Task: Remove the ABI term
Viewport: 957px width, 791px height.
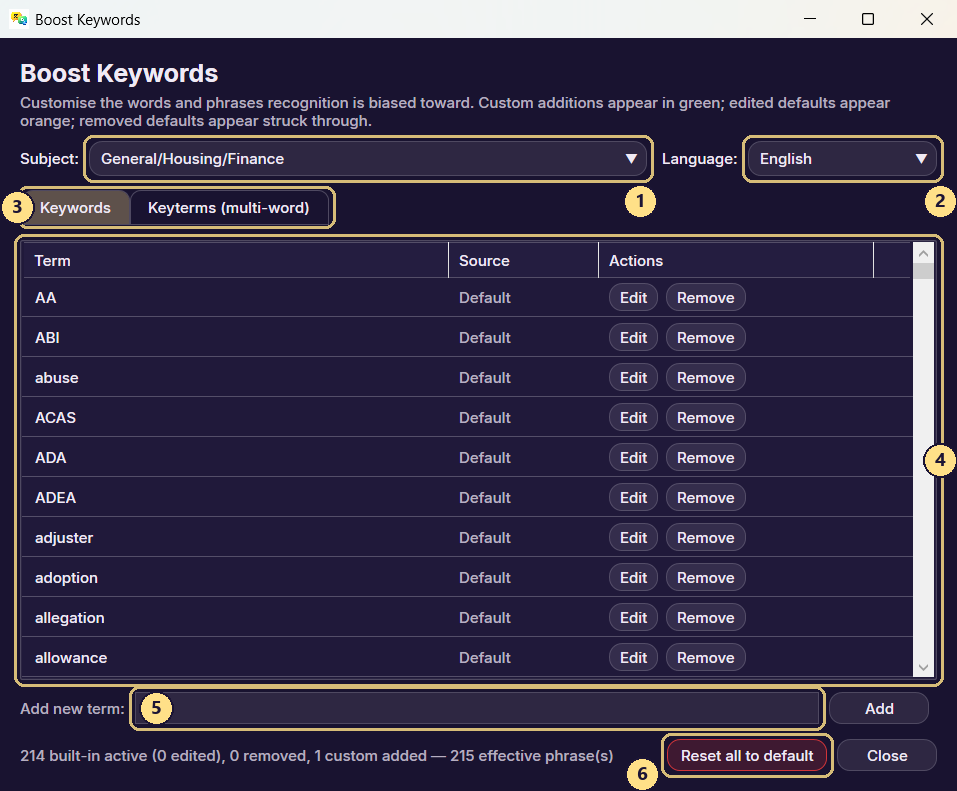Action: click(x=706, y=338)
